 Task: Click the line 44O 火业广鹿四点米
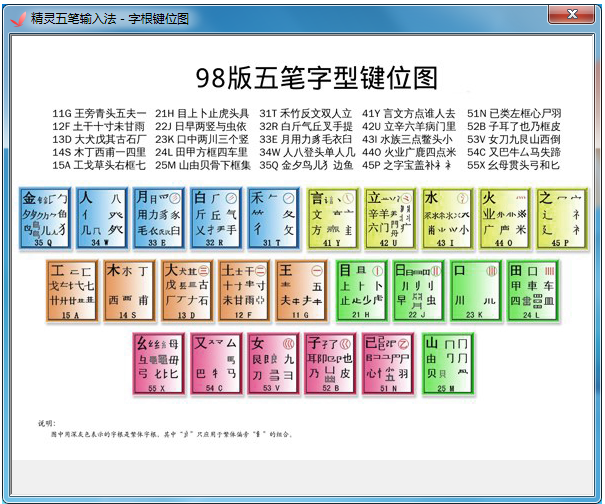[x=409, y=152]
